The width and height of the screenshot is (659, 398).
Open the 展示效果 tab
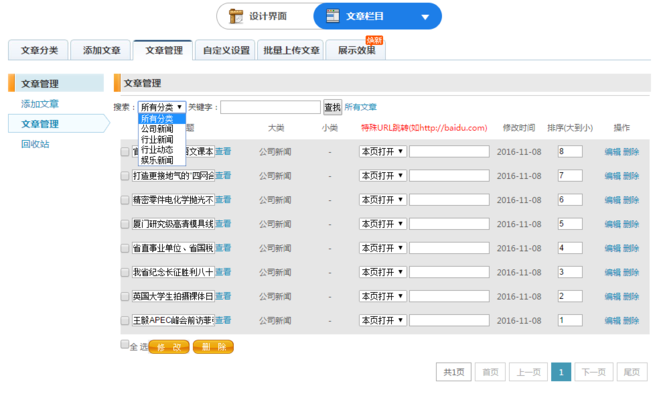[356, 50]
